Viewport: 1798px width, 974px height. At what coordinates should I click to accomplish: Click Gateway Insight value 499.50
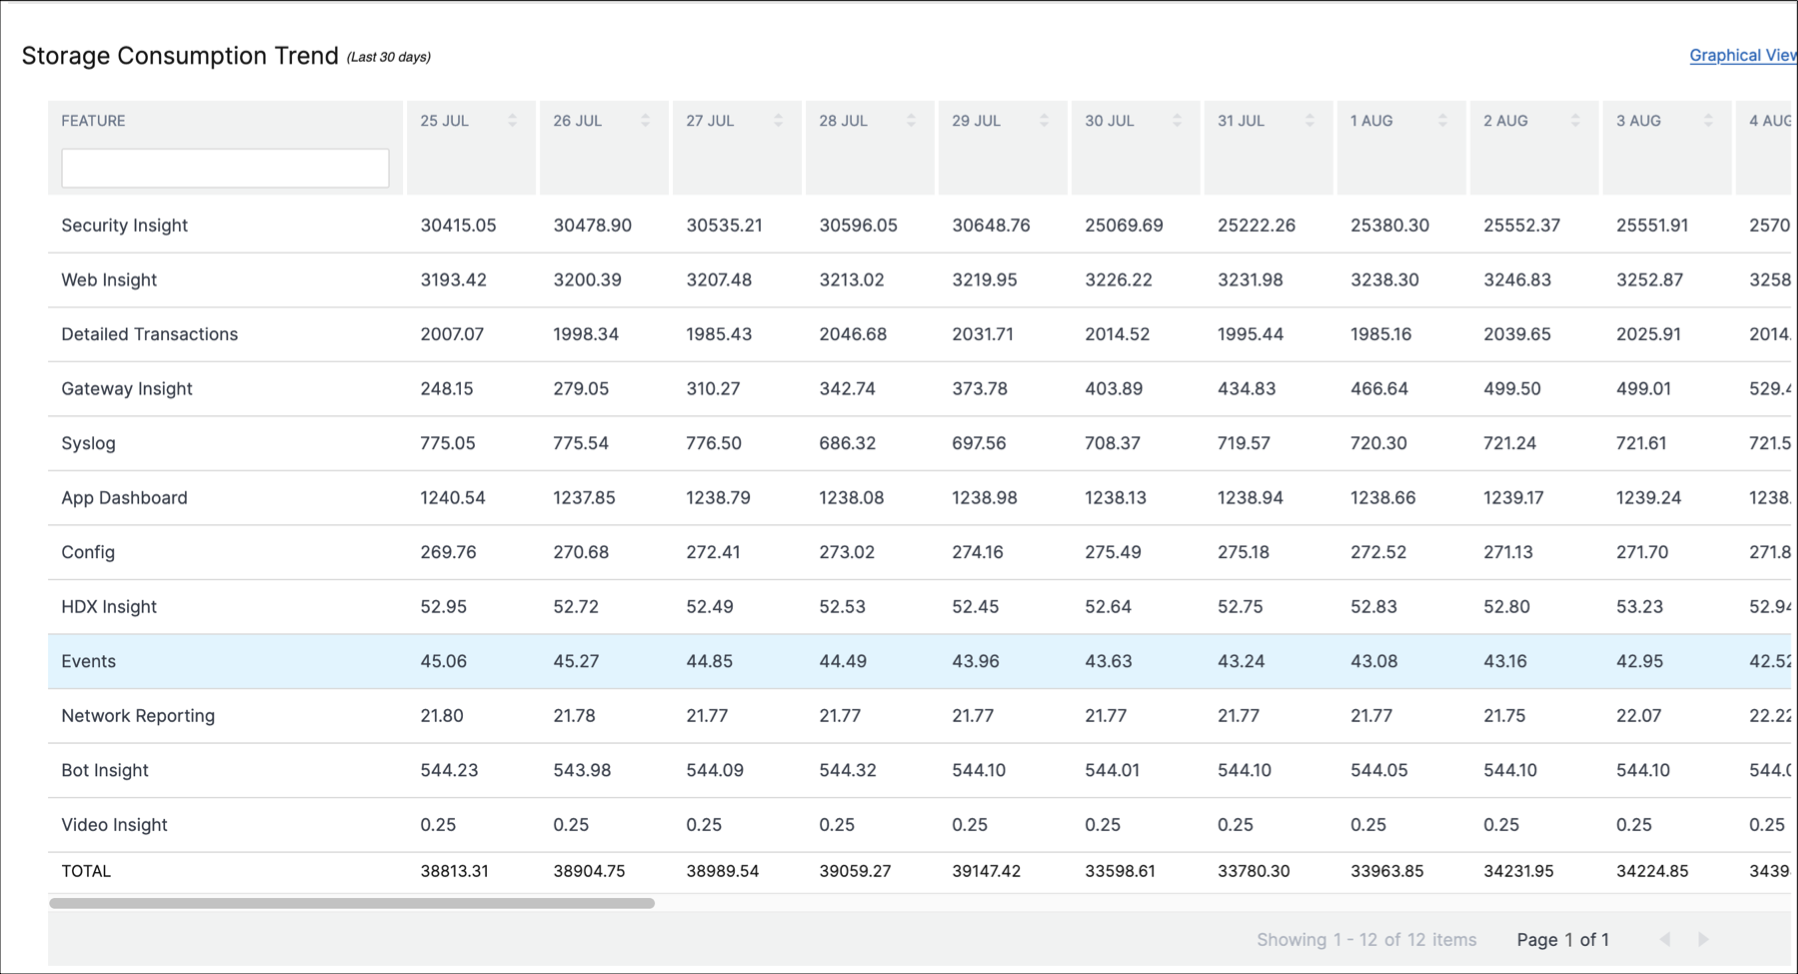click(1512, 389)
